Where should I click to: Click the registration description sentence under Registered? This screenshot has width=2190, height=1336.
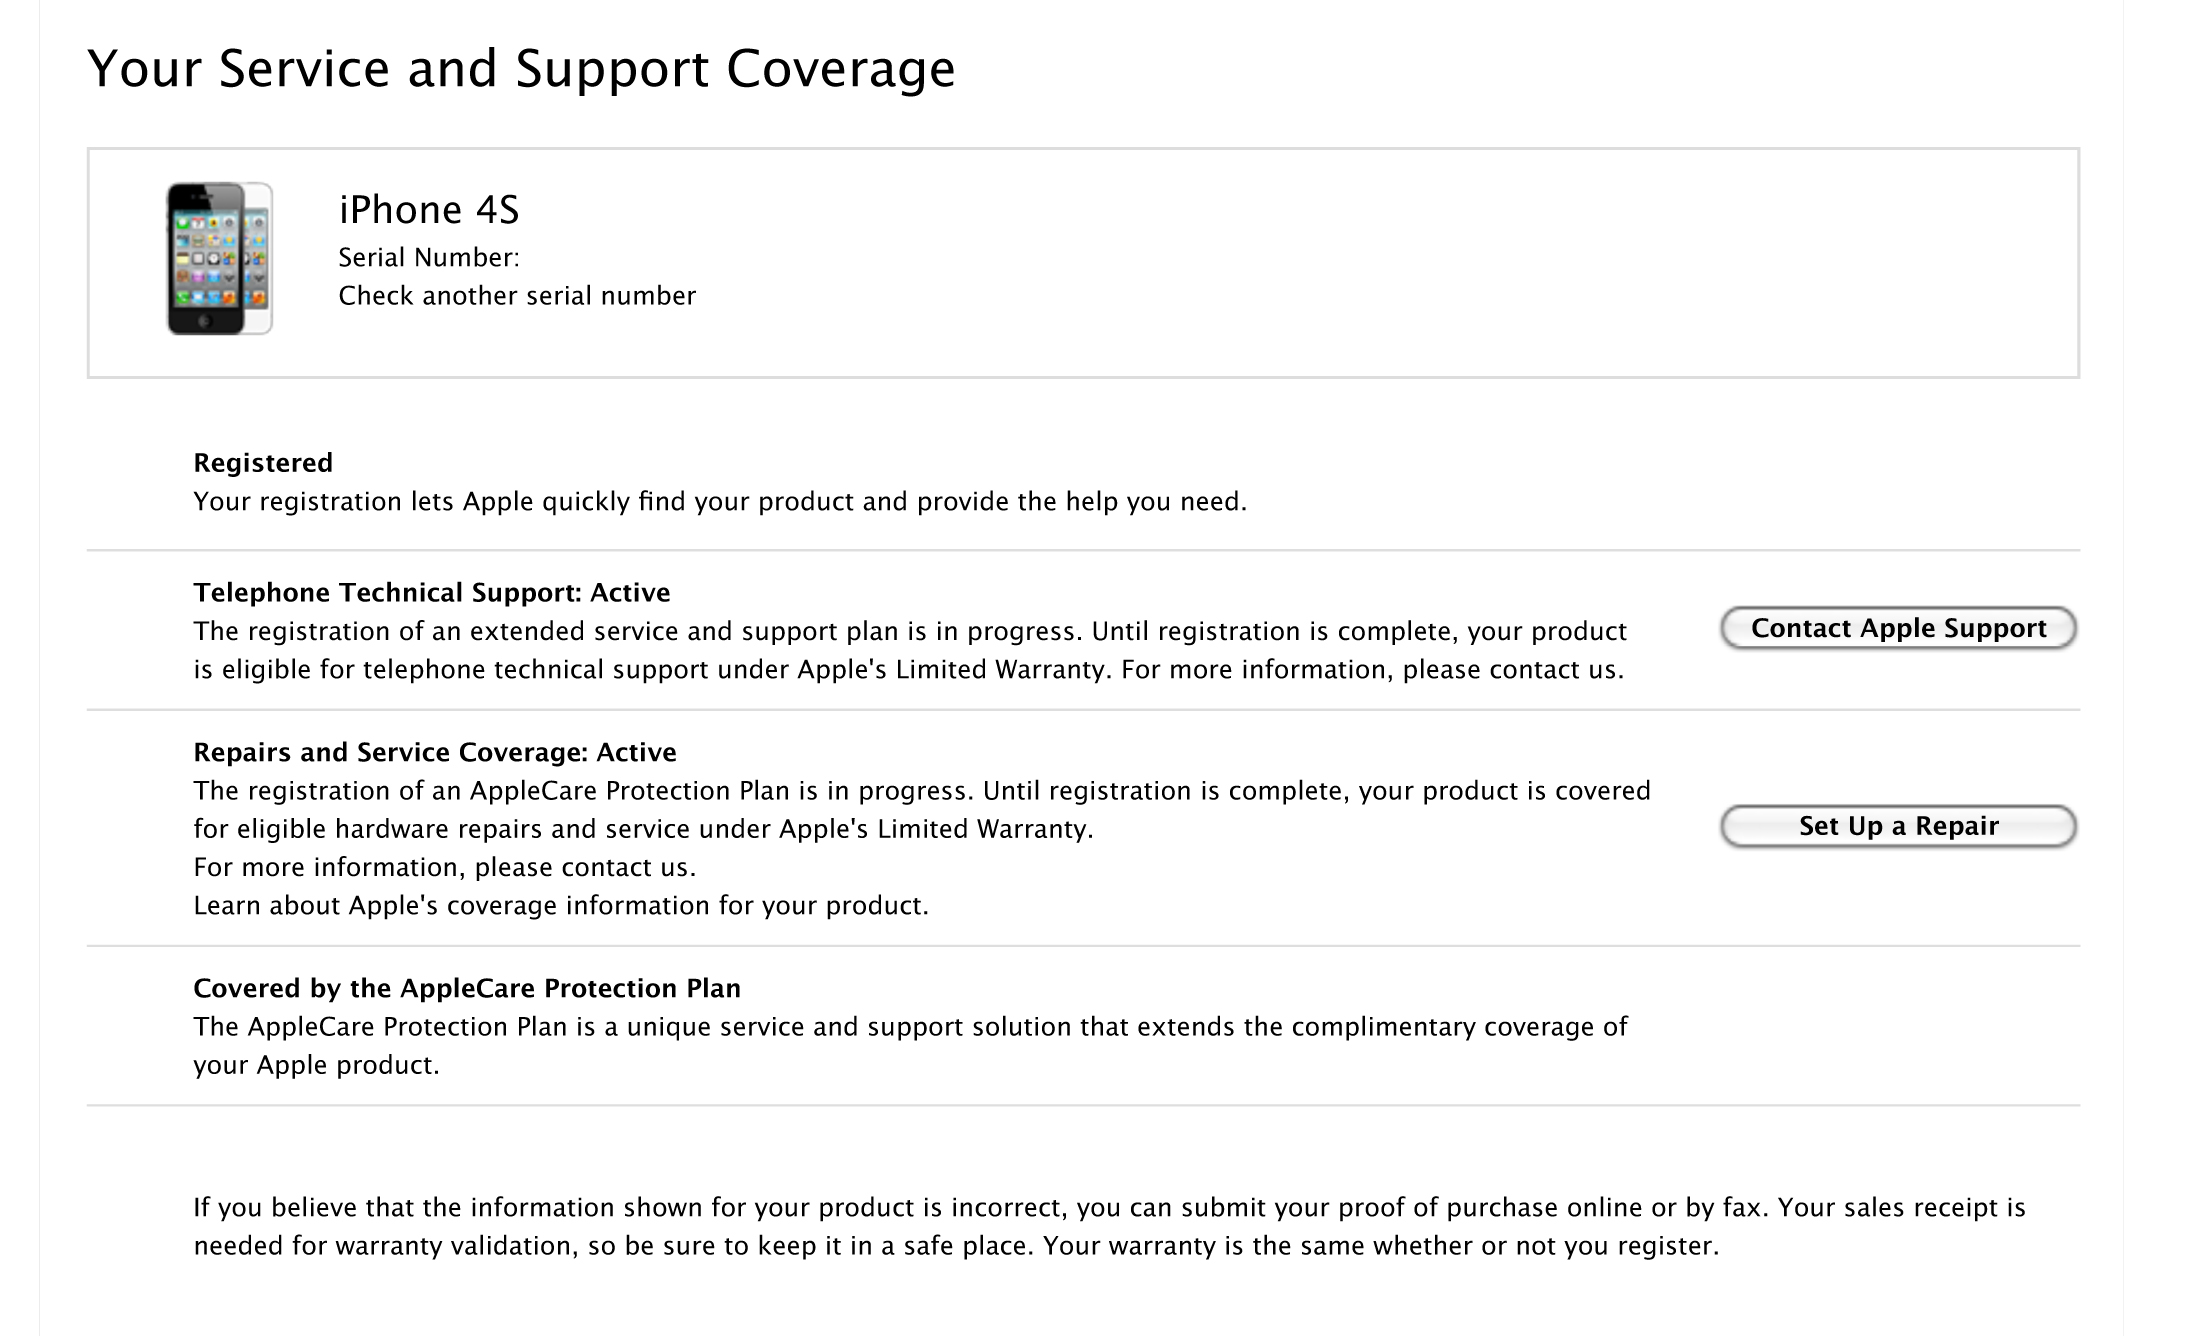point(720,502)
